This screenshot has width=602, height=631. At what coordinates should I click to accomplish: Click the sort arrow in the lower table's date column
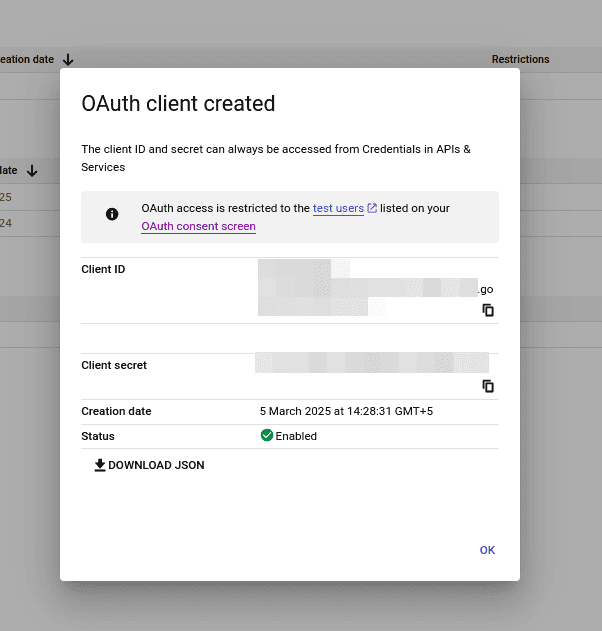pos(32,171)
